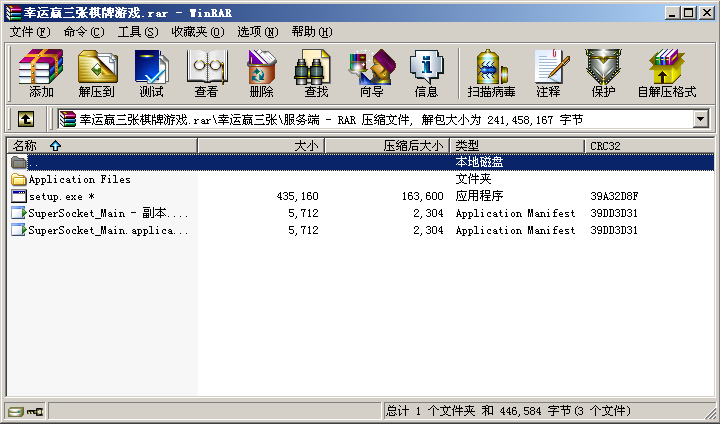Image resolution: width=720 pixels, height=424 pixels.
Task: Go up one folder level button
Action: pos(26,119)
